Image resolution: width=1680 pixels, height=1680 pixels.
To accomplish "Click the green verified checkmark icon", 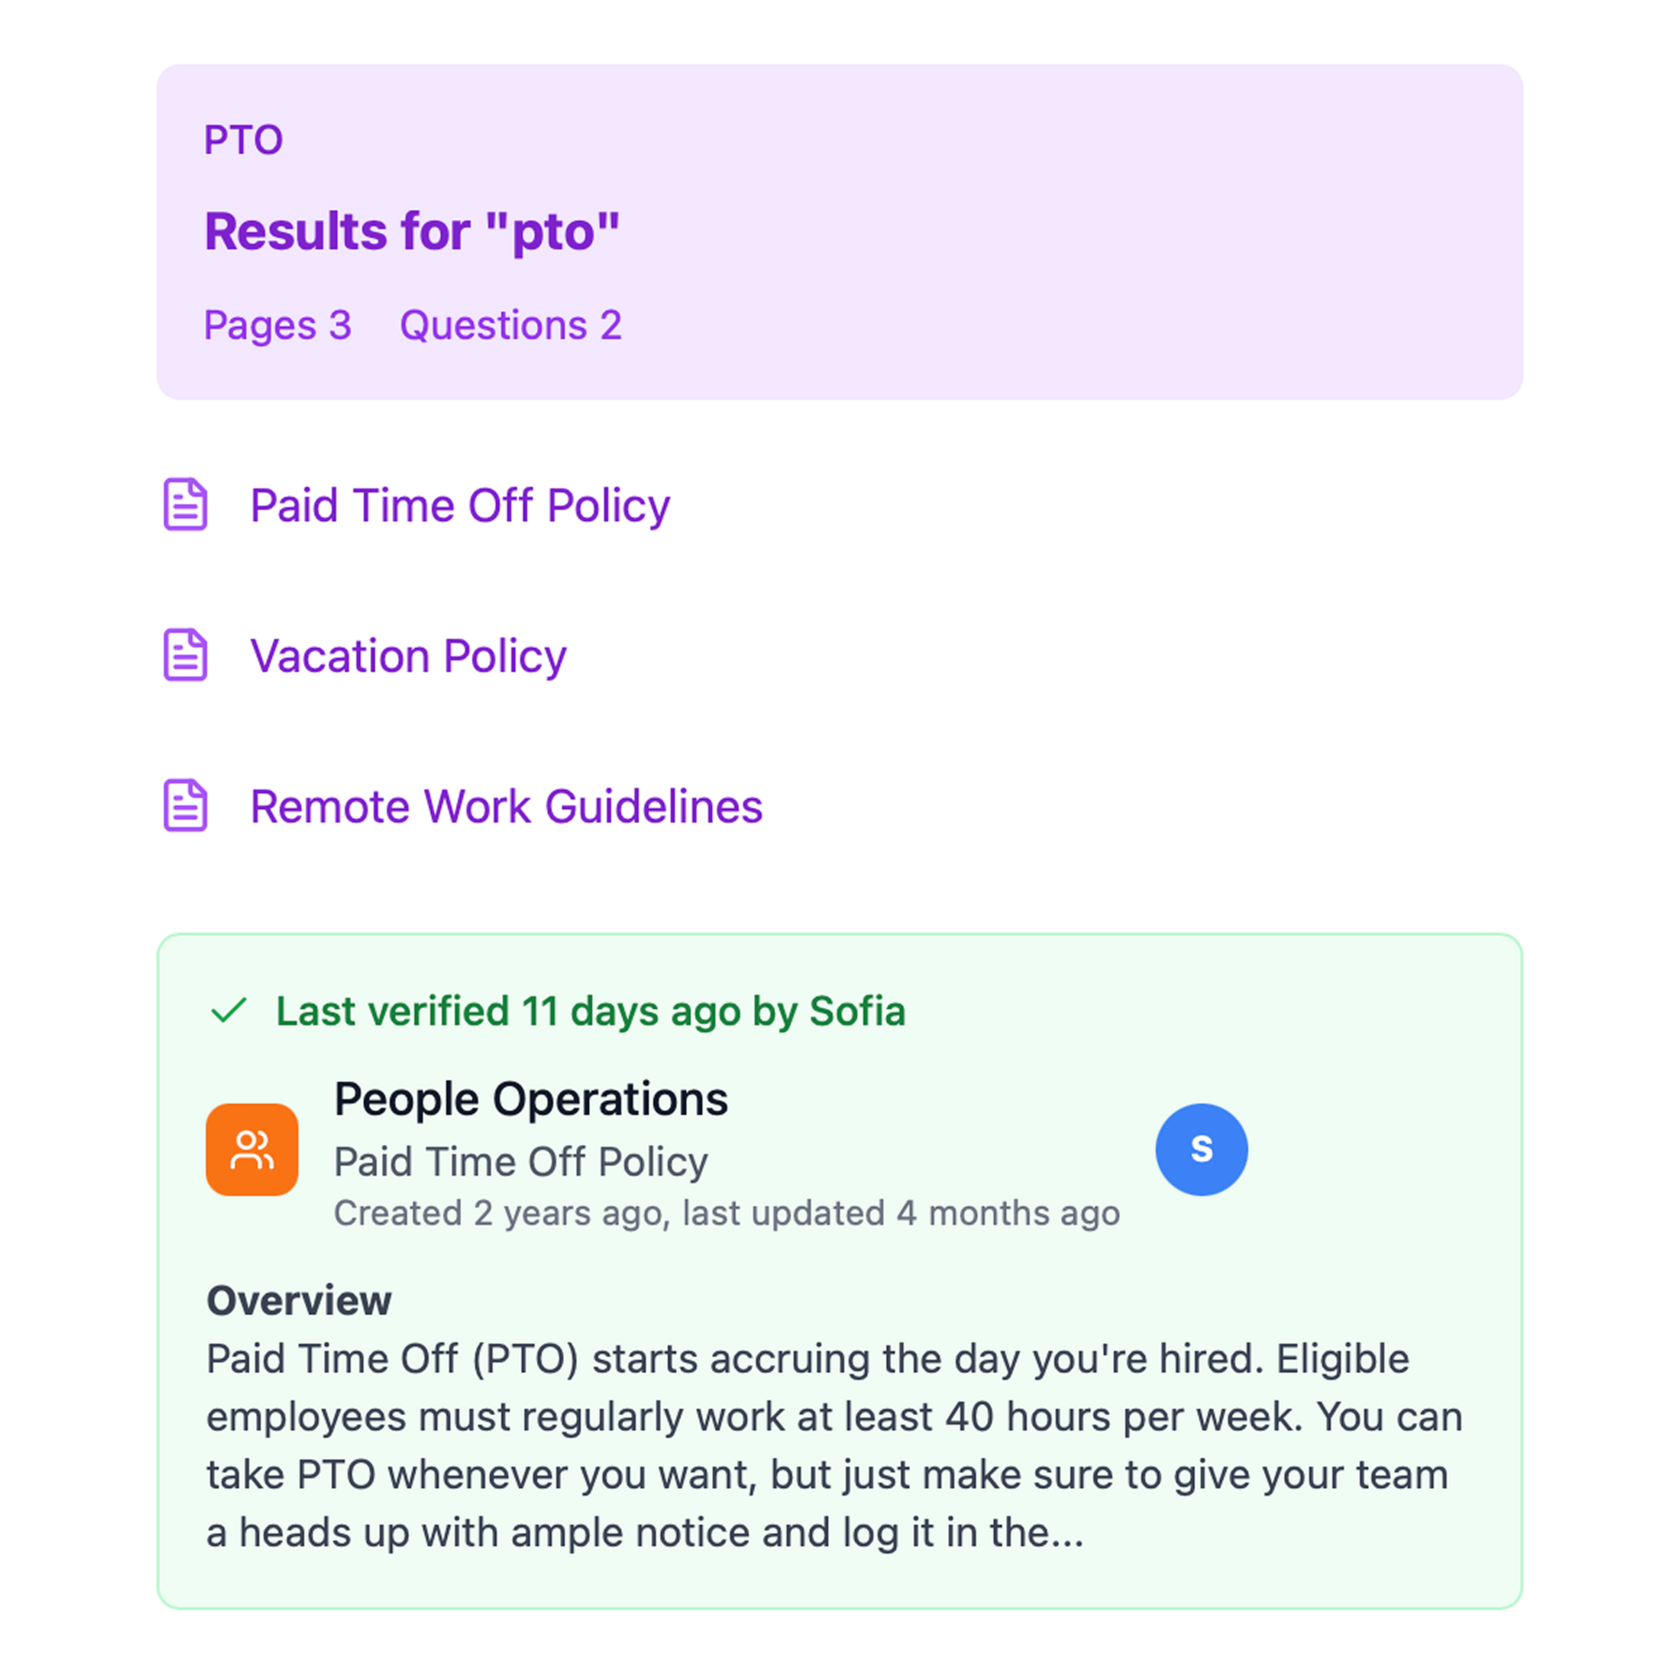I will tap(229, 1010).
